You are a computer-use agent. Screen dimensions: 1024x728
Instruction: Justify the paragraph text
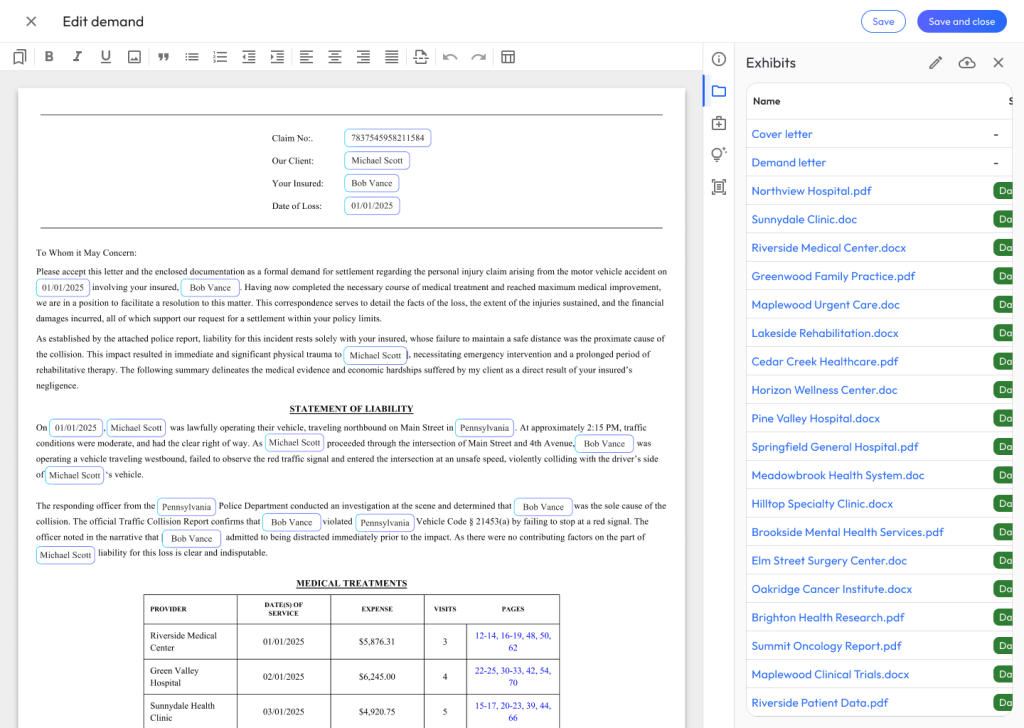(392, 57)
